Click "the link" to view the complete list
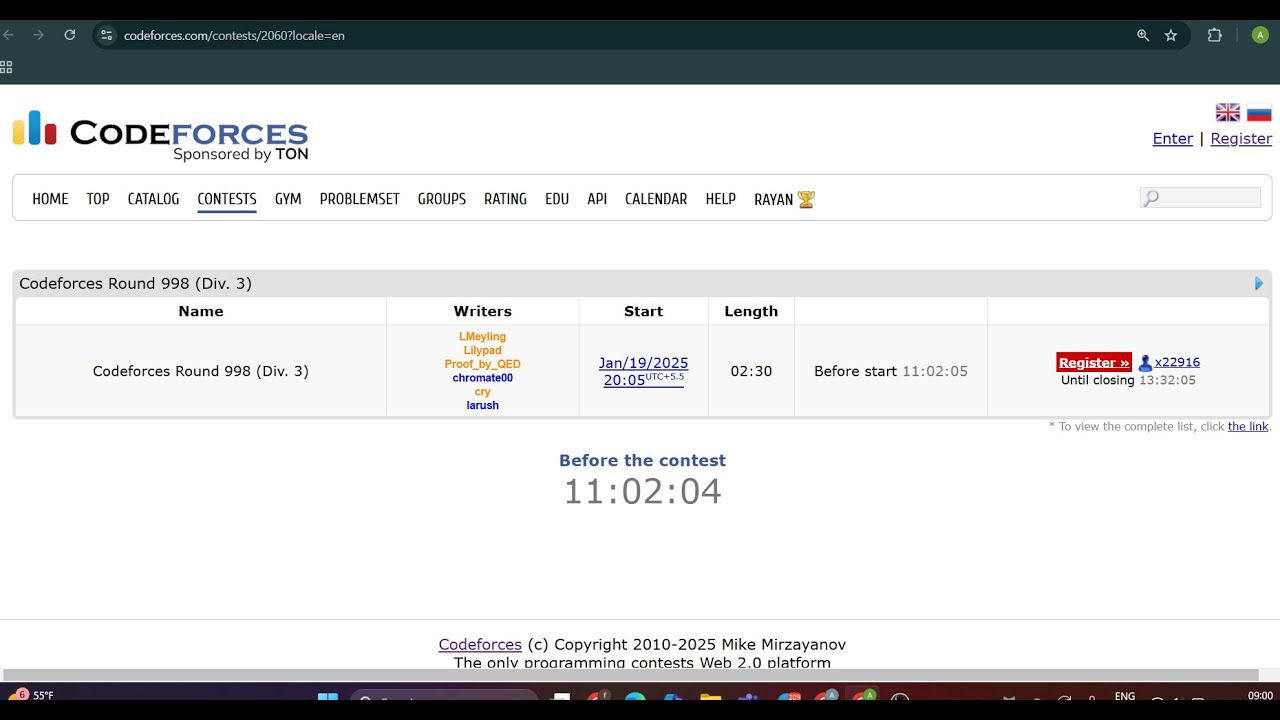 (x=1248, y=426)
